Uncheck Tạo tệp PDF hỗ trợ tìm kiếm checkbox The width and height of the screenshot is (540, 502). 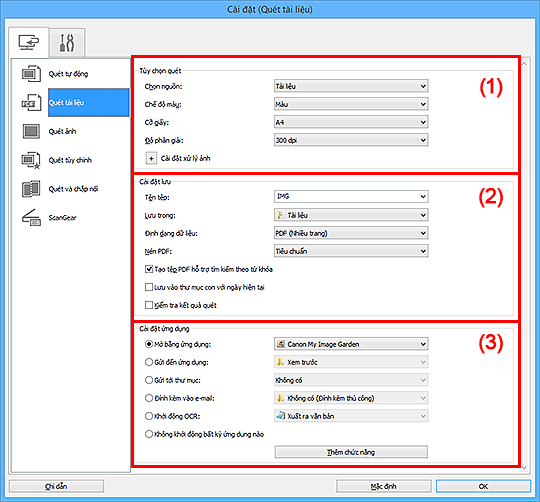pyautogui.click(x=149, y=269)
